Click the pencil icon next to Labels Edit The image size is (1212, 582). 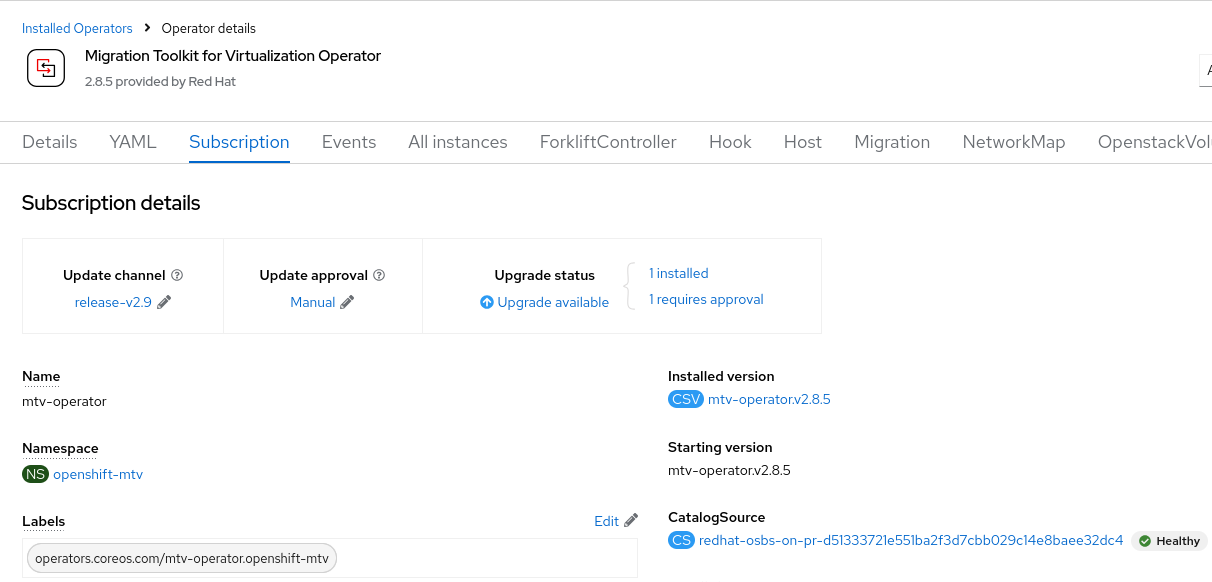coord(631,521)
